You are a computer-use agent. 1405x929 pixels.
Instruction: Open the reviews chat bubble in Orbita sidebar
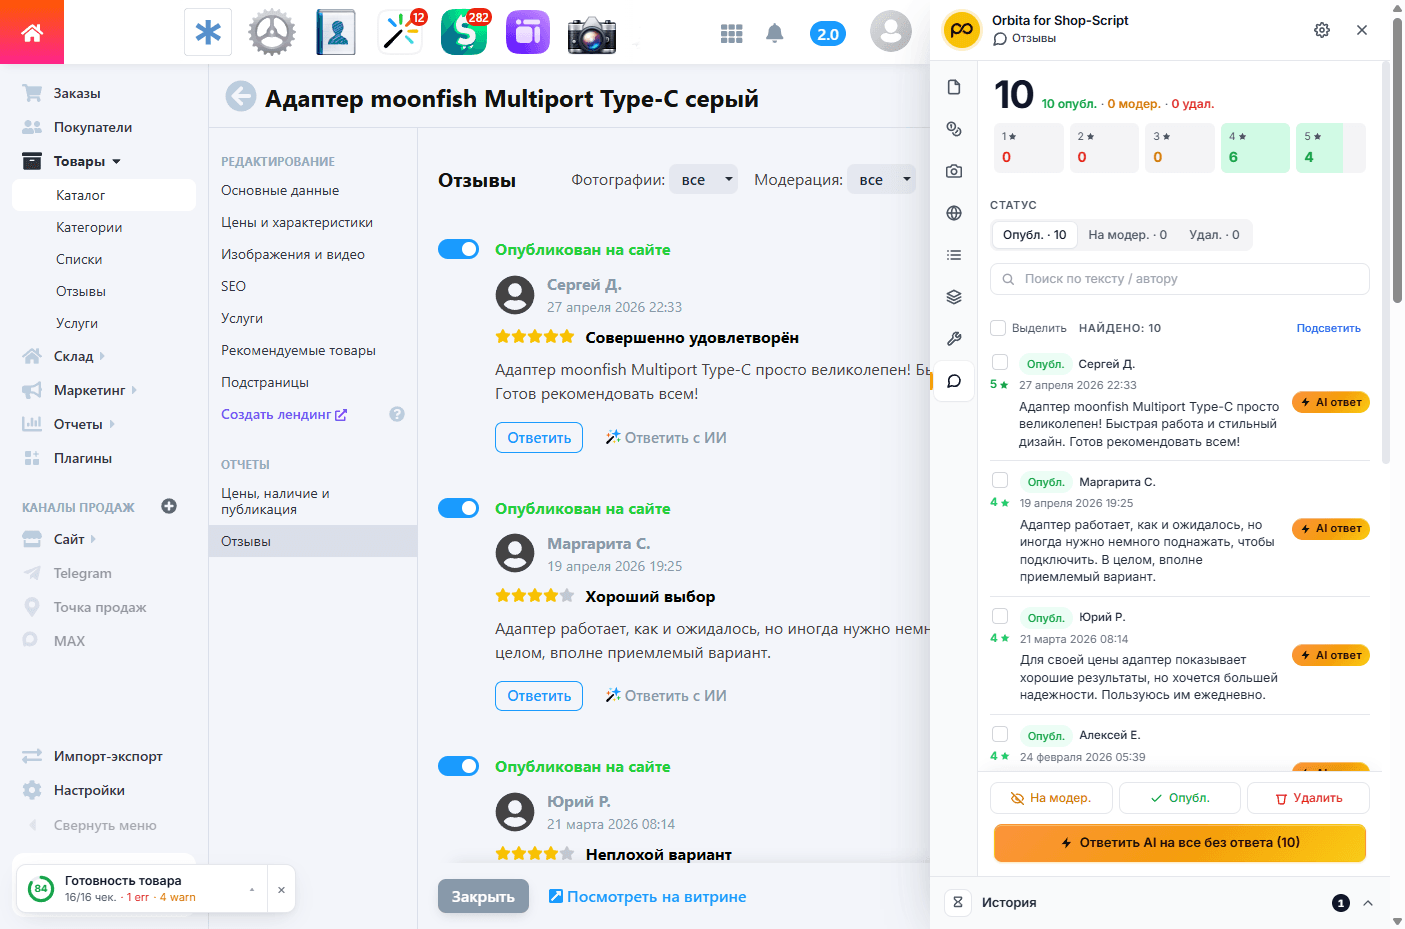click(x=954, y=381)
